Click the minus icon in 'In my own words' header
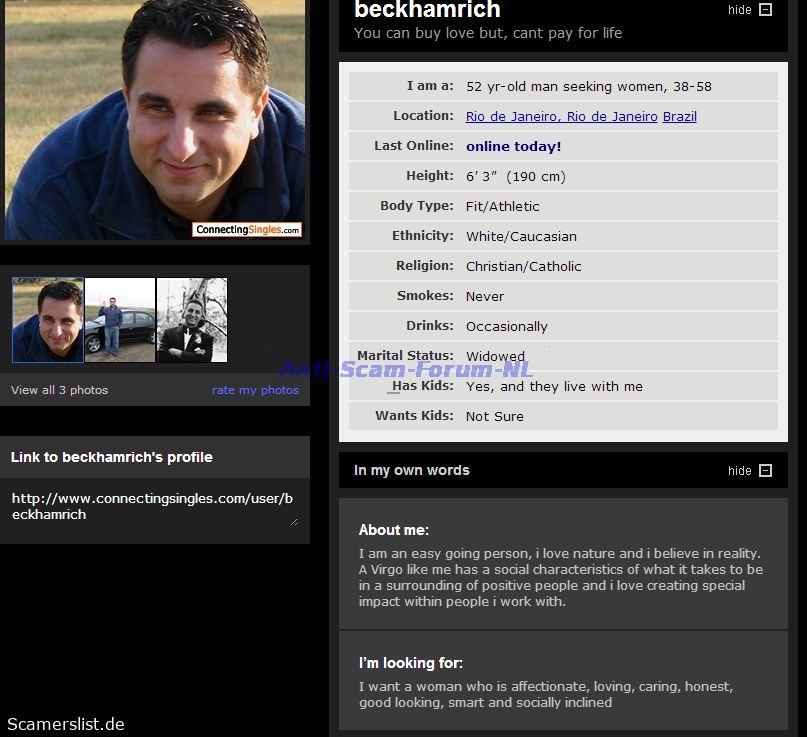 pyautogui.click(x=766, y=471)
